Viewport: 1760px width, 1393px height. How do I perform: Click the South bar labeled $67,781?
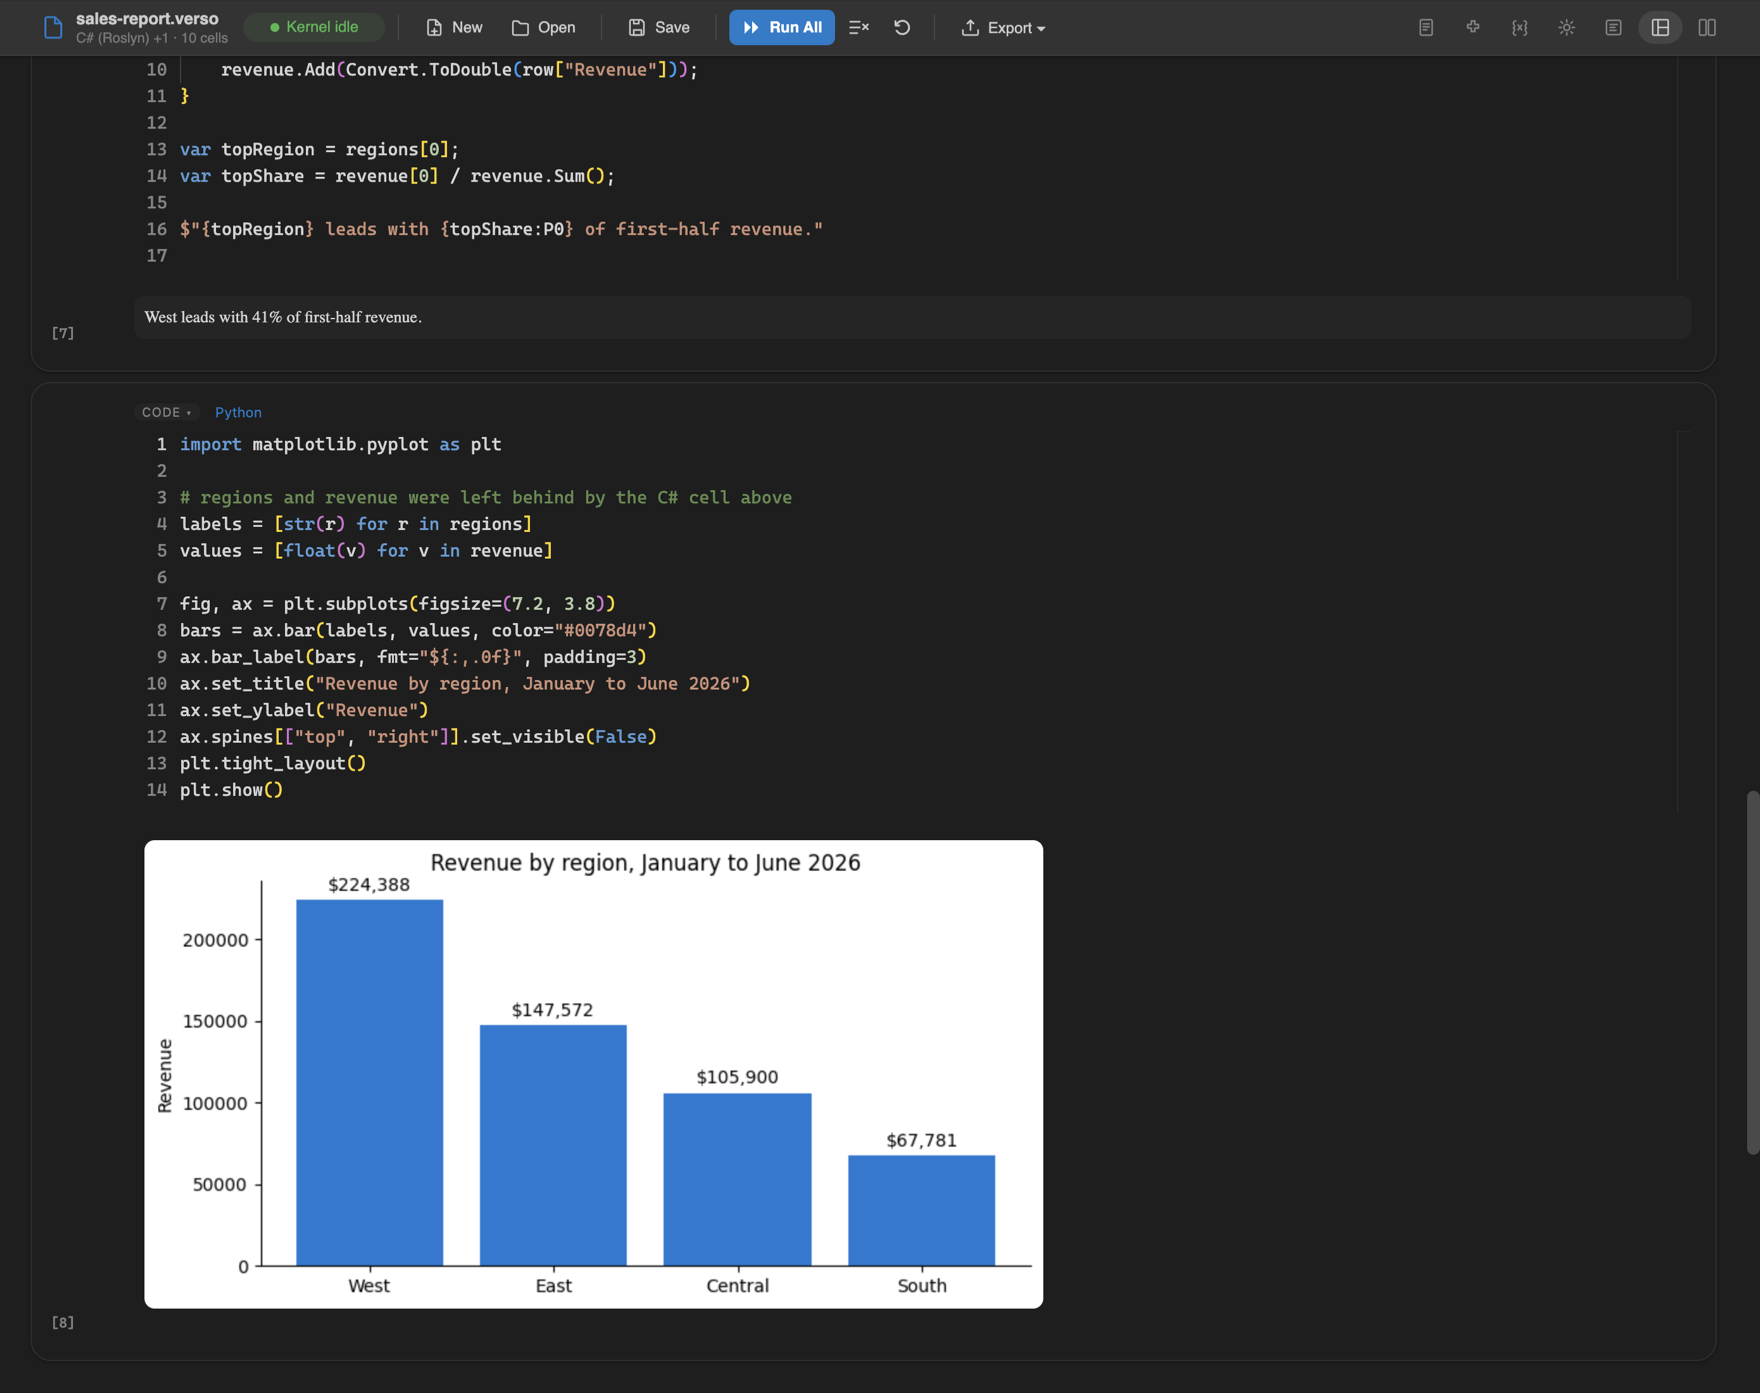tap(921, 1211)
